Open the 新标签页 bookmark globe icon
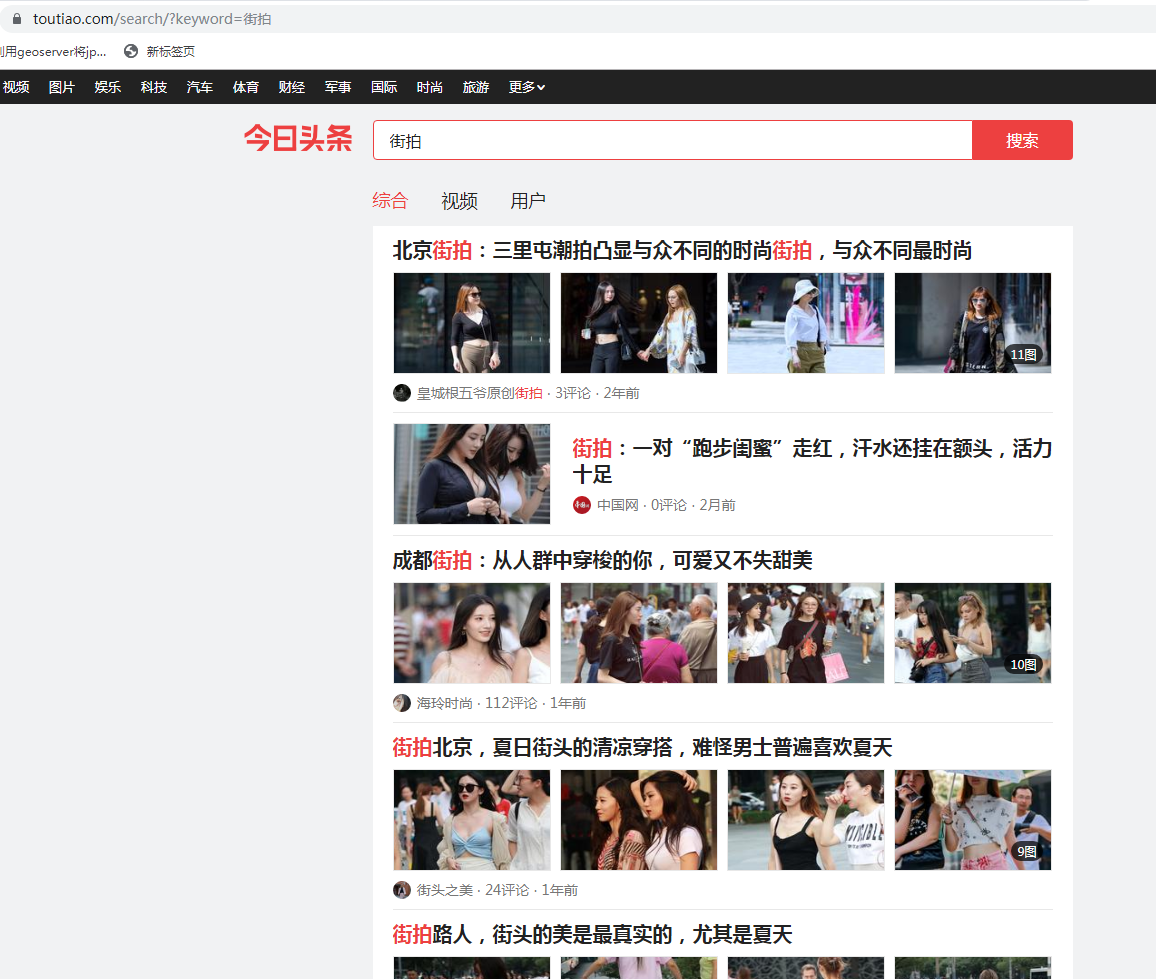This screenshot has height=979, width=1156. pos(130,51)
